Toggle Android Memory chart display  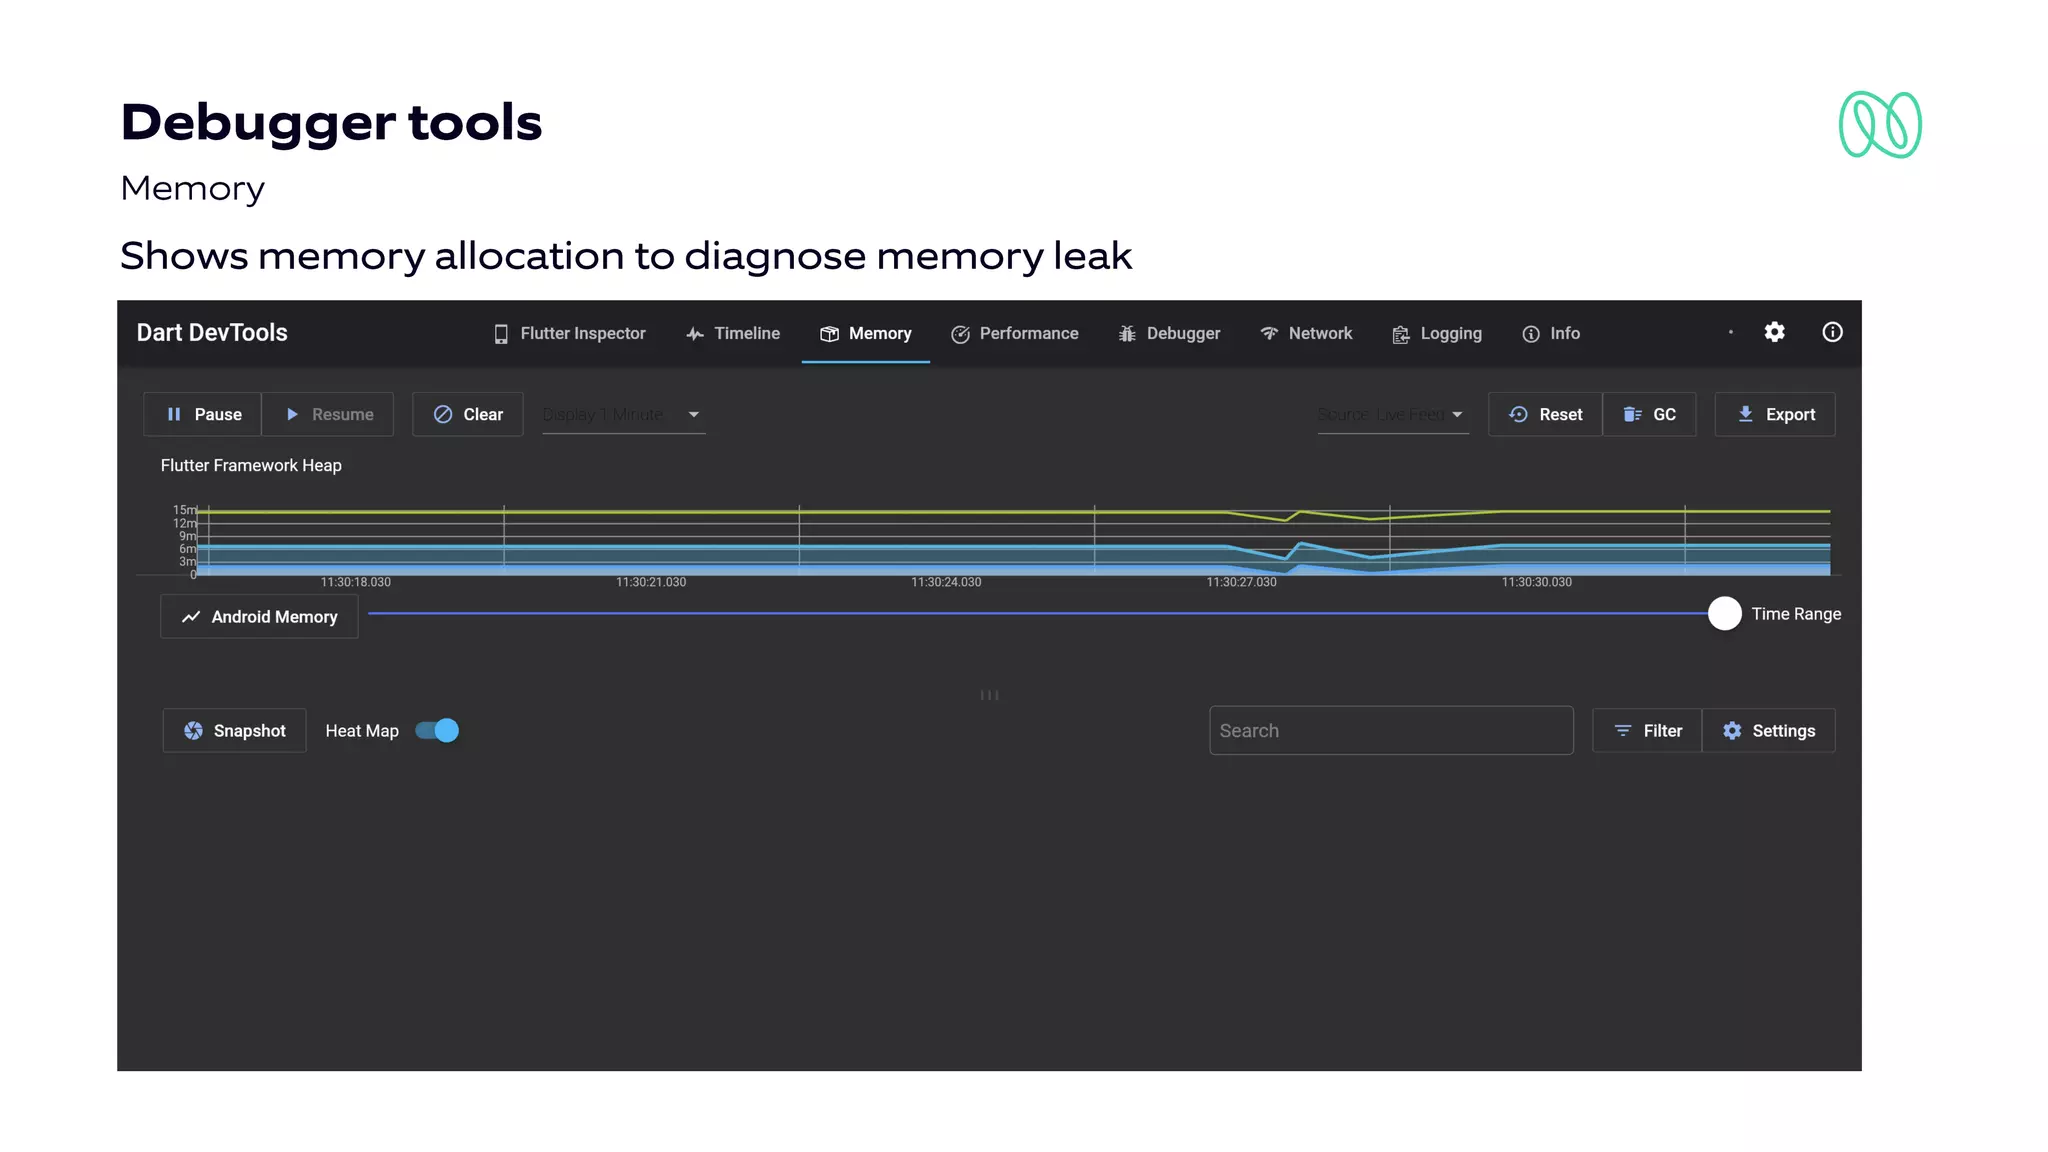coord(260,617)
